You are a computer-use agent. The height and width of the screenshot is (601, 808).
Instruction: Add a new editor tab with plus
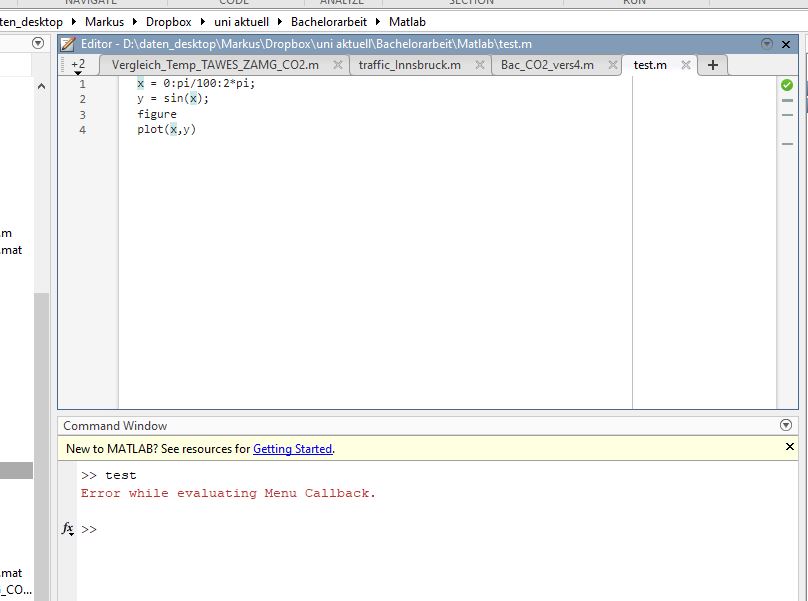pos(712,65)
